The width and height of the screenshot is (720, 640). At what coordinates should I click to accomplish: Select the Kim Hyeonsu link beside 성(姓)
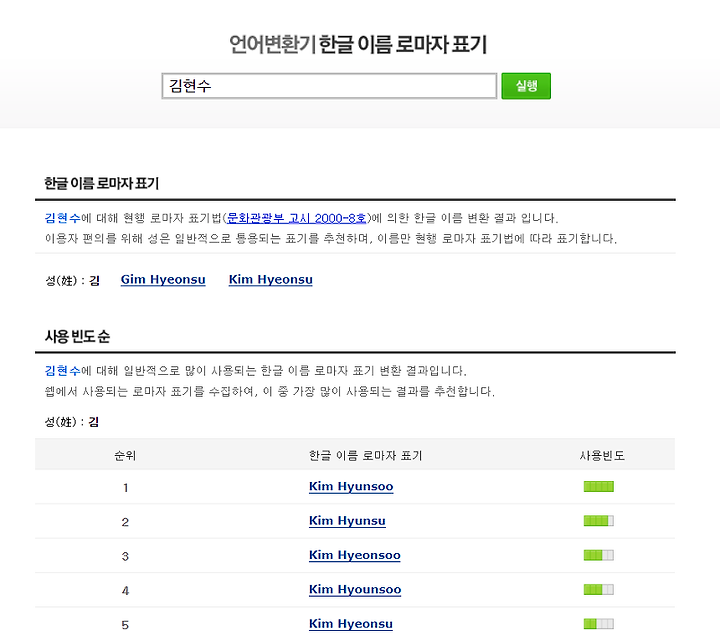click(270, 280)
